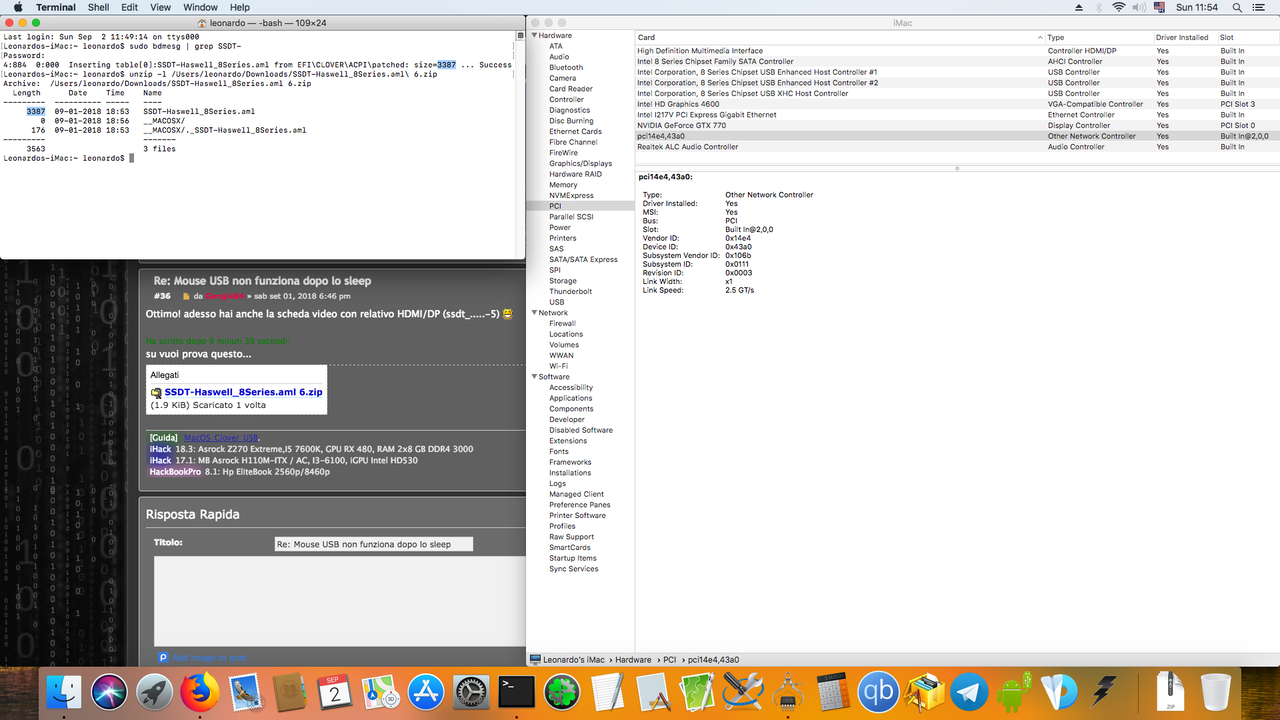The height and width of the screenshot is (720, 1280).
Task: Launch Siri from the dock
Action: tap(109, 691)
